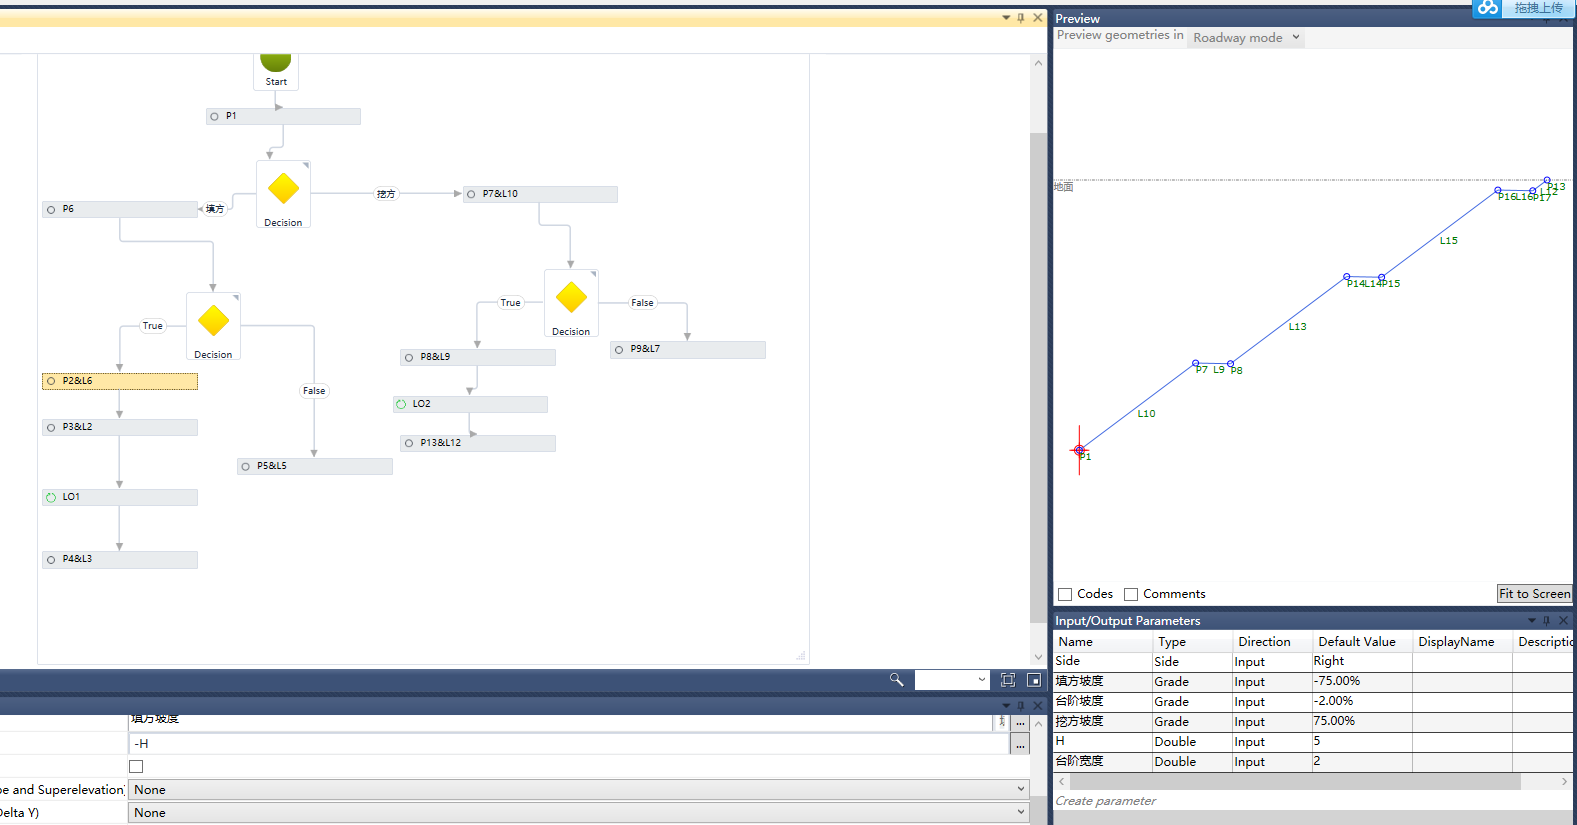1577x825 pixels.
Task: Click the H parameter name cell
Action: [1102, 741]
